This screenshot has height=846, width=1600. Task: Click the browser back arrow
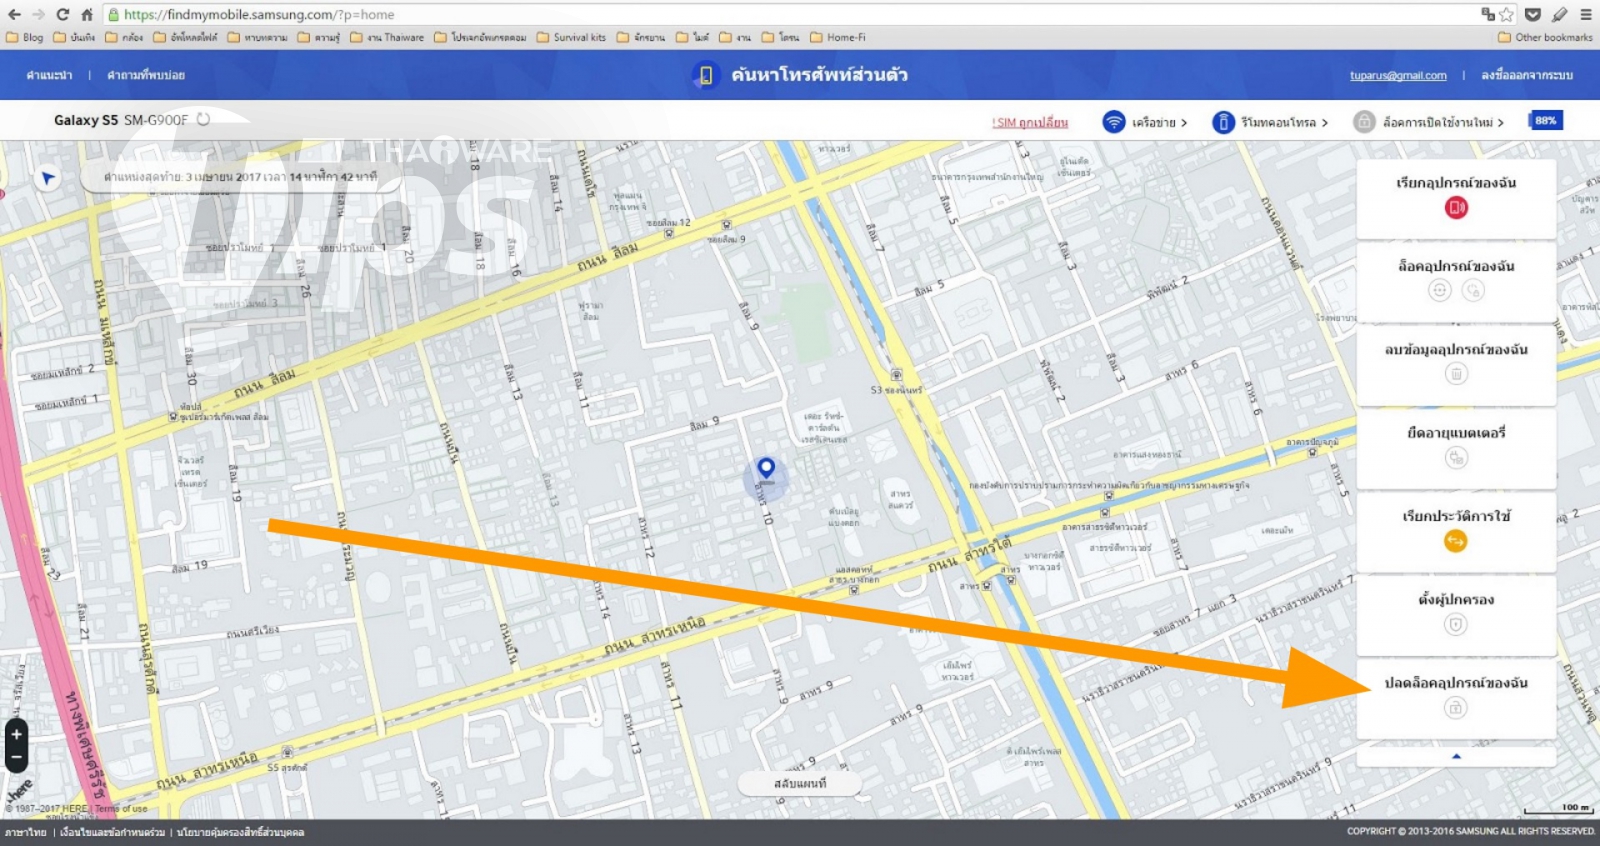[x=14, y=15]
